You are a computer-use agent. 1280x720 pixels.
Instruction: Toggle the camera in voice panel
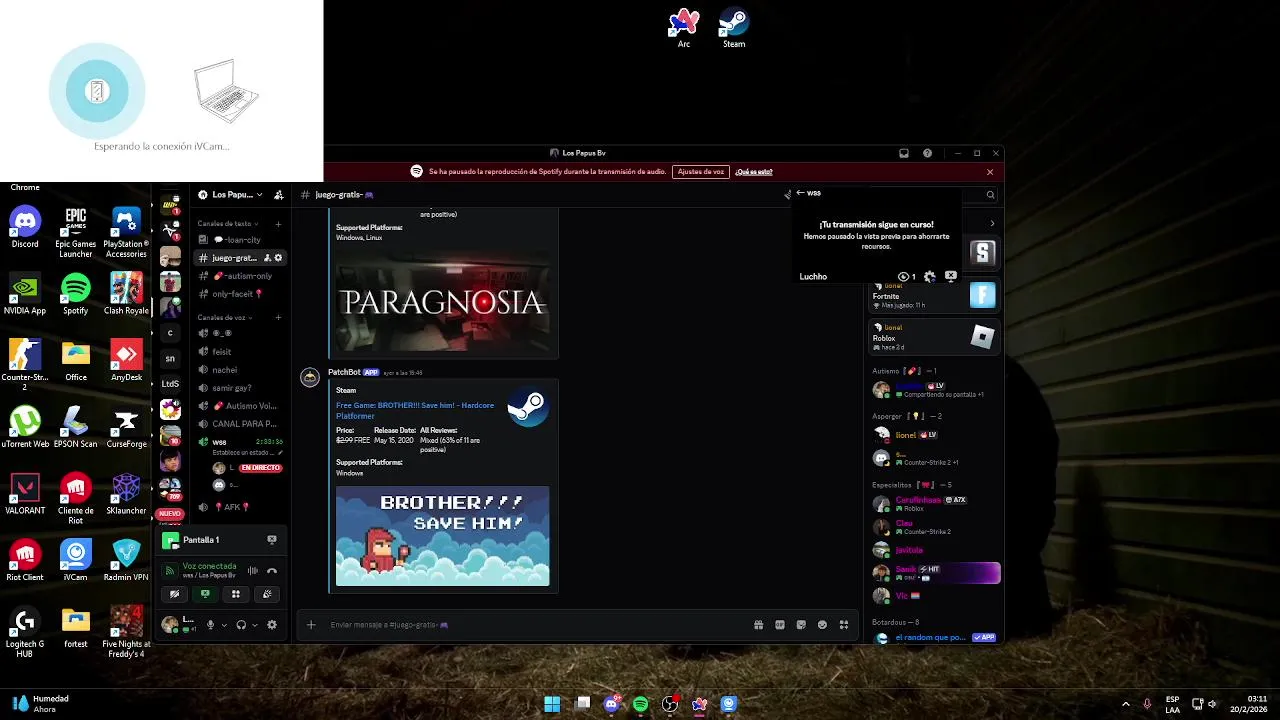[x=174, y=594]
